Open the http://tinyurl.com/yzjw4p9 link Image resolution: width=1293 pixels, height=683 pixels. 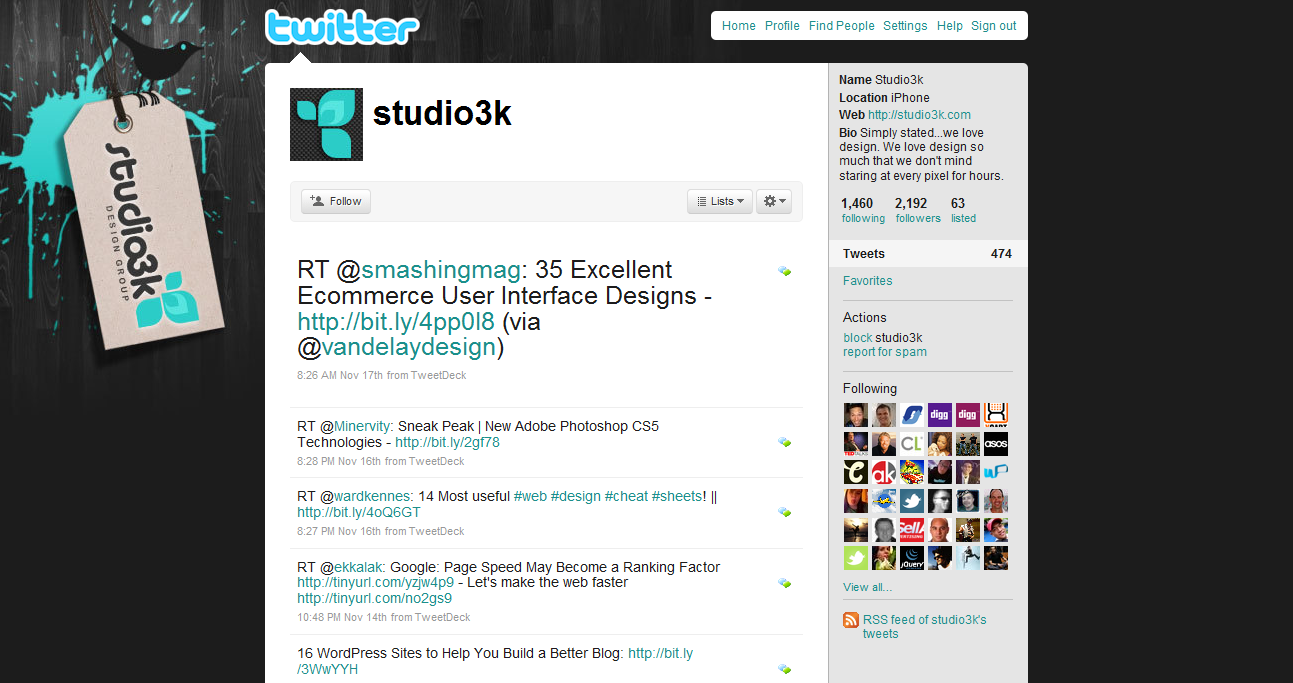[x=375, y=582]
